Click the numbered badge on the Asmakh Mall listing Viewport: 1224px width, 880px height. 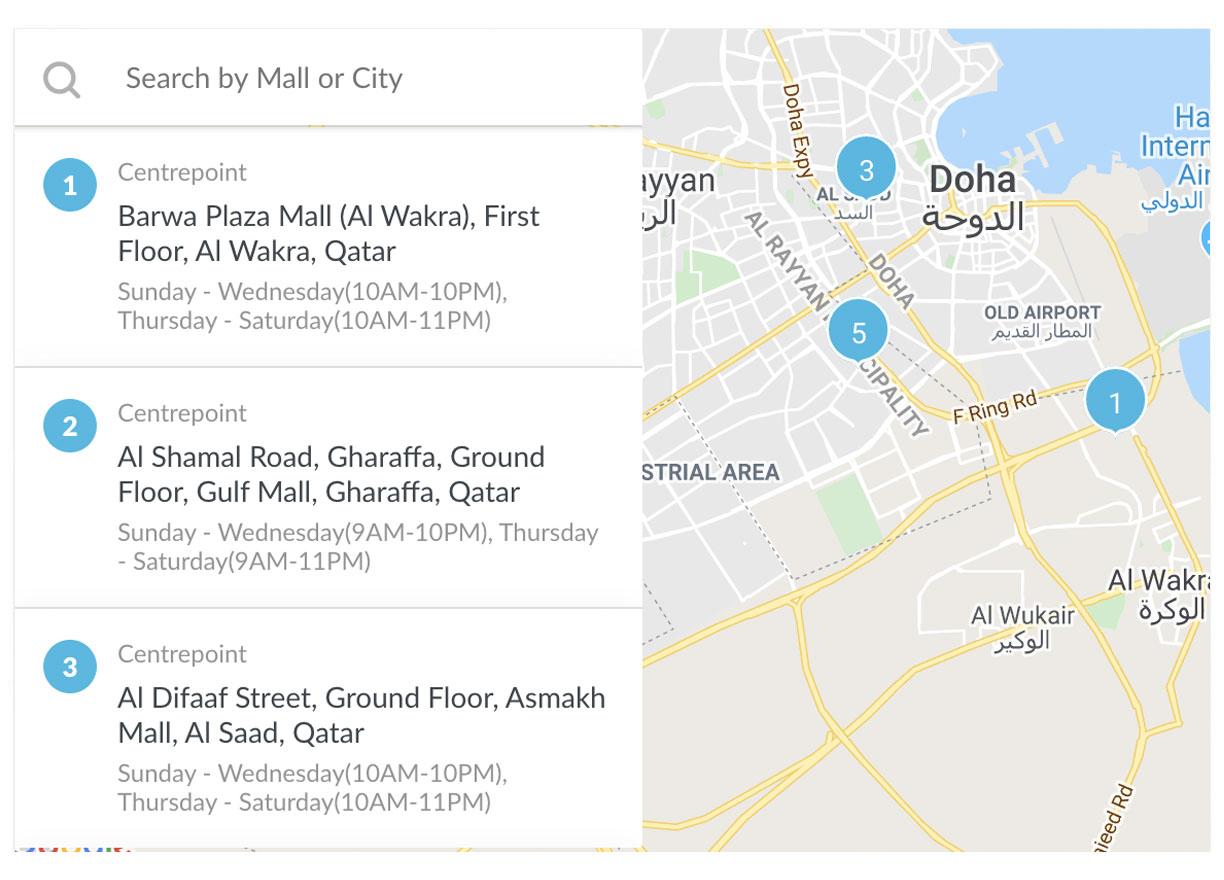70,665
